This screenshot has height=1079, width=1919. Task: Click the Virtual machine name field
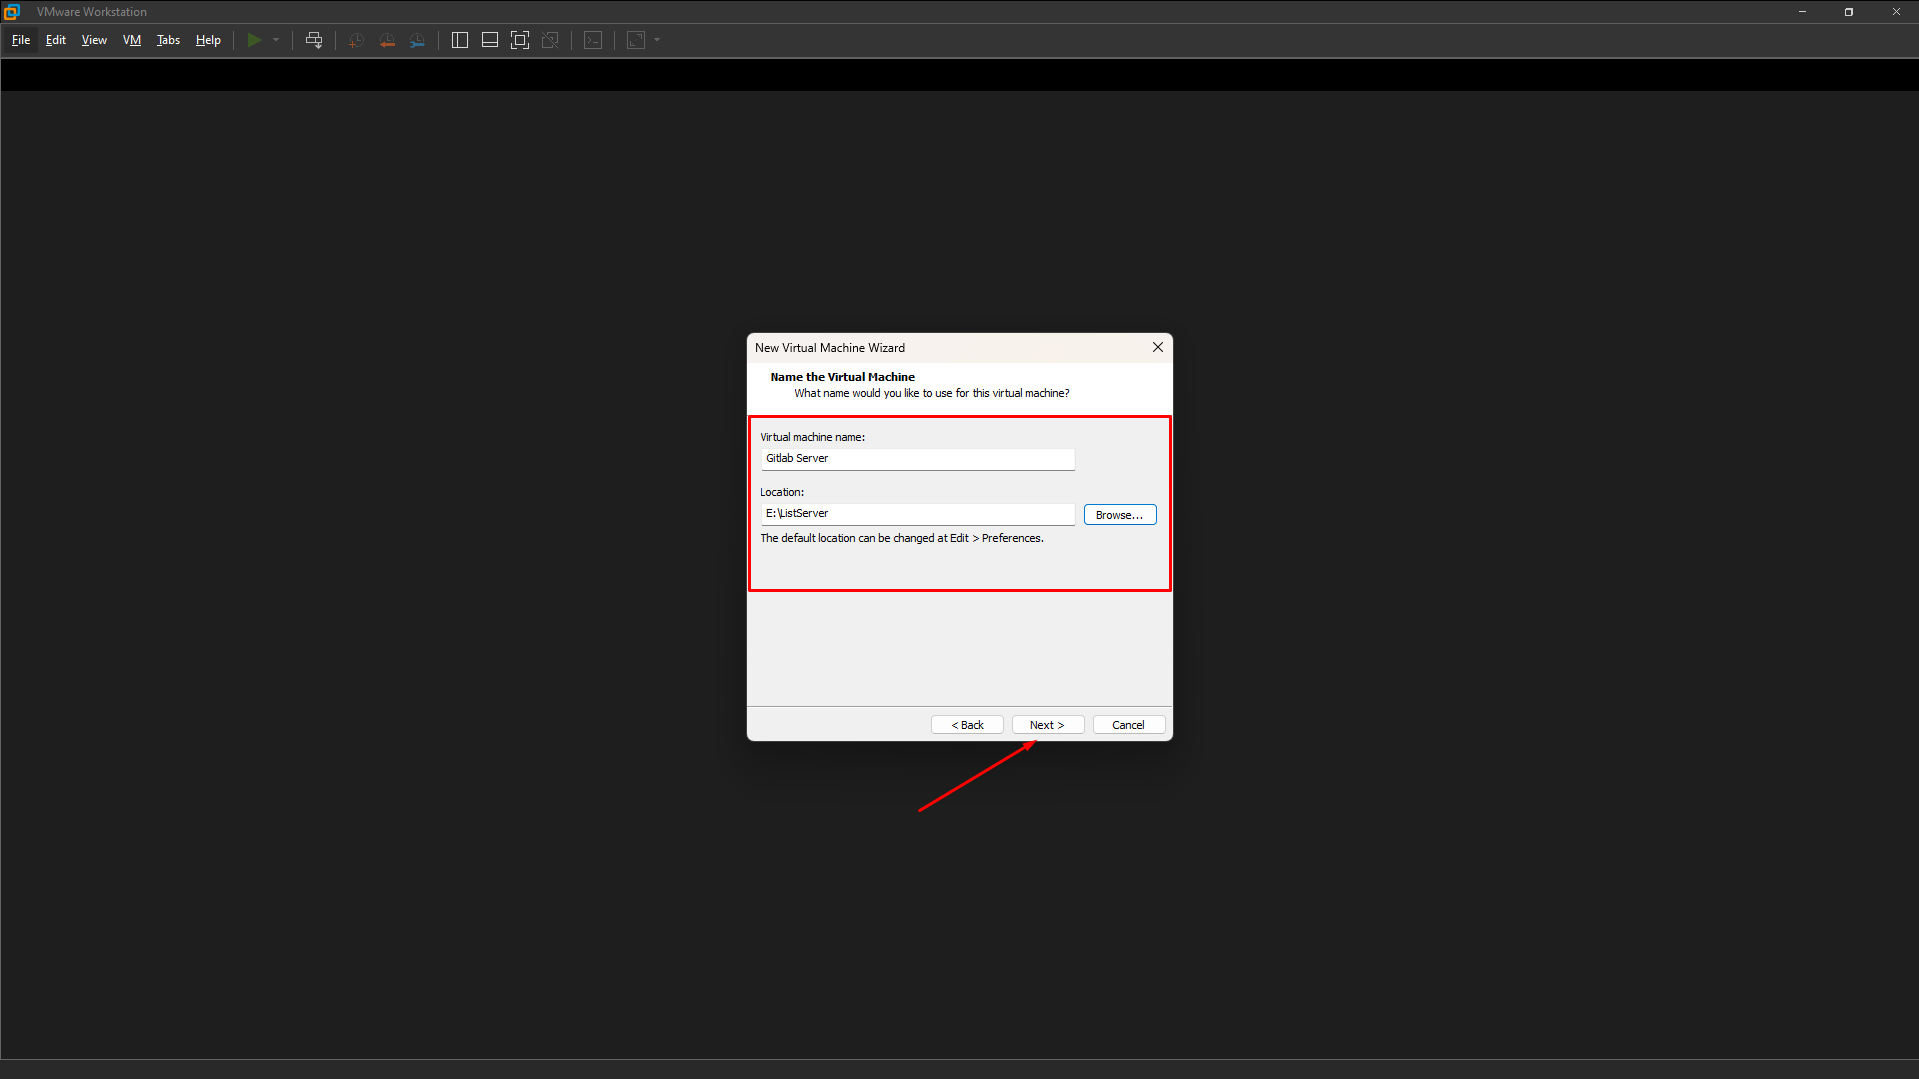(917, 459)
